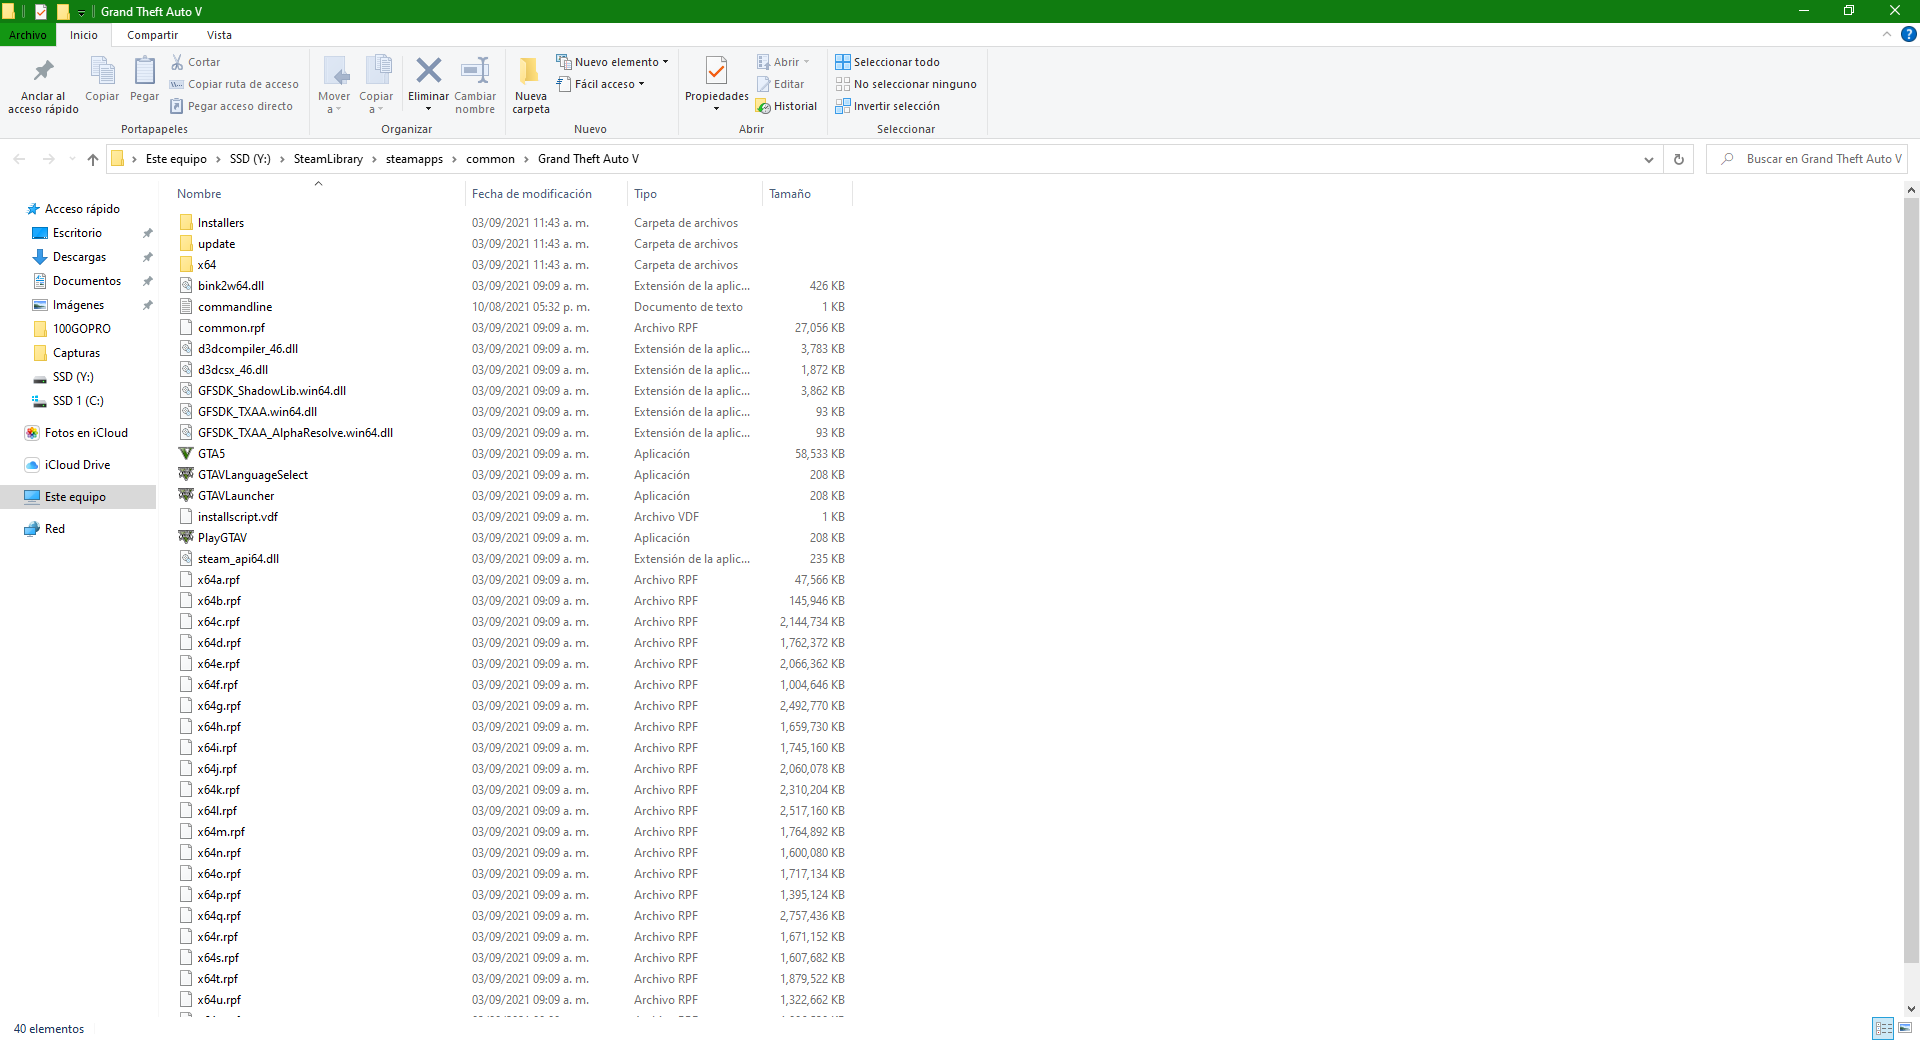Open the Archivo menu
The width and height of the screenshot is (1920, 1040).
tap(28, 35)
